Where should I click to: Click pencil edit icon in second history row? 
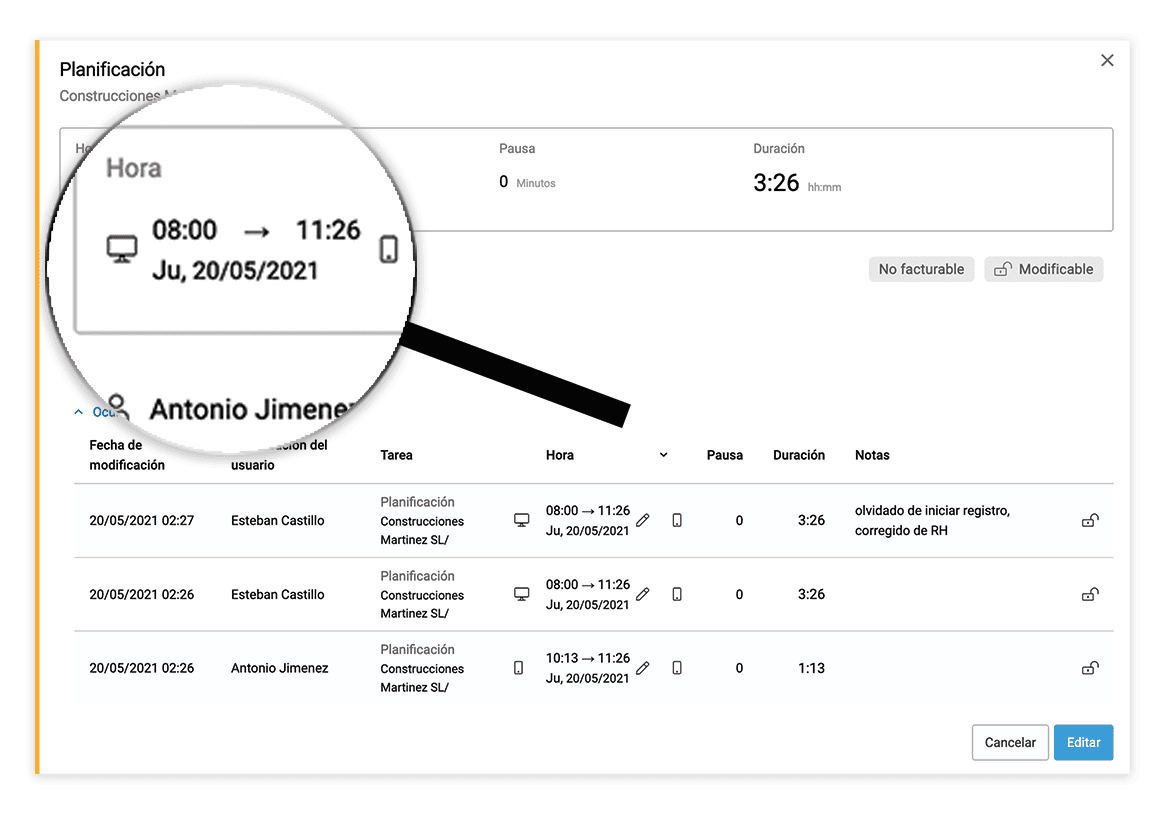[x=643, y=594]
